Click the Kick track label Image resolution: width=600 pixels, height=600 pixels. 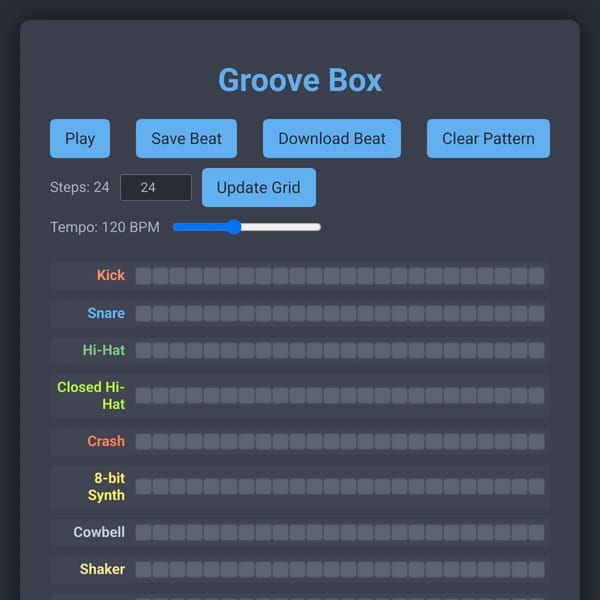pyautogui.click(x=111, y=275)
